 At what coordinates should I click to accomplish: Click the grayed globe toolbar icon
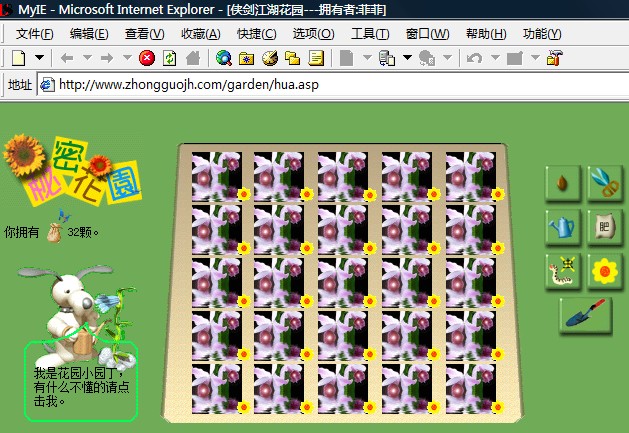427,58
